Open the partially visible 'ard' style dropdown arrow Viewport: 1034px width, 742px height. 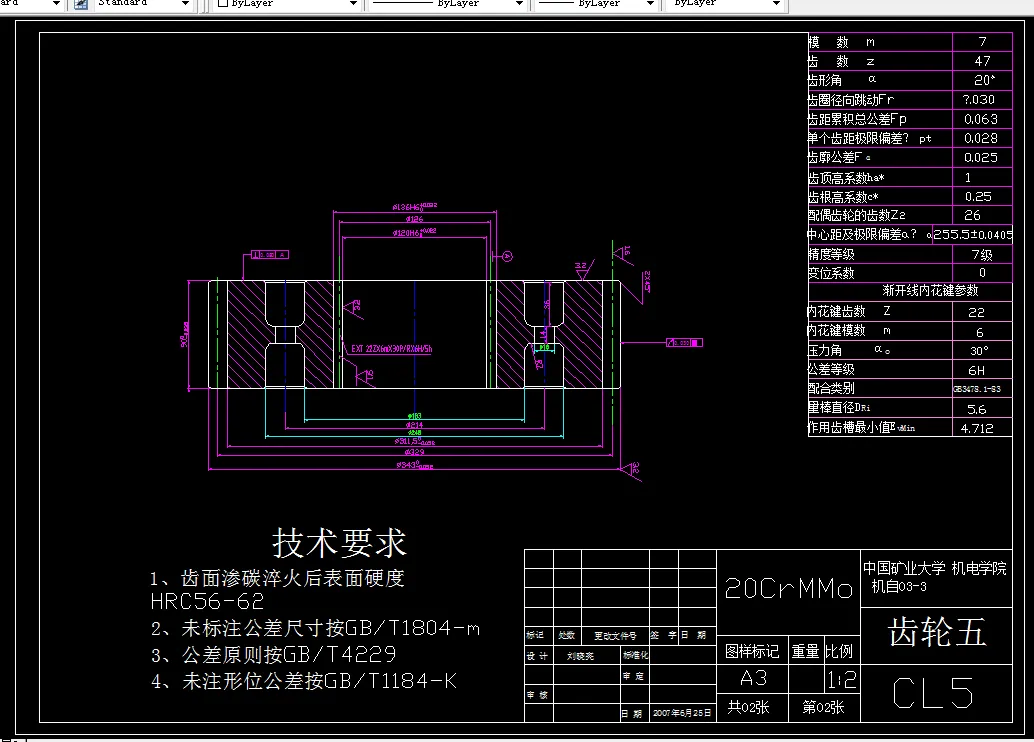(x=56, y=4)
